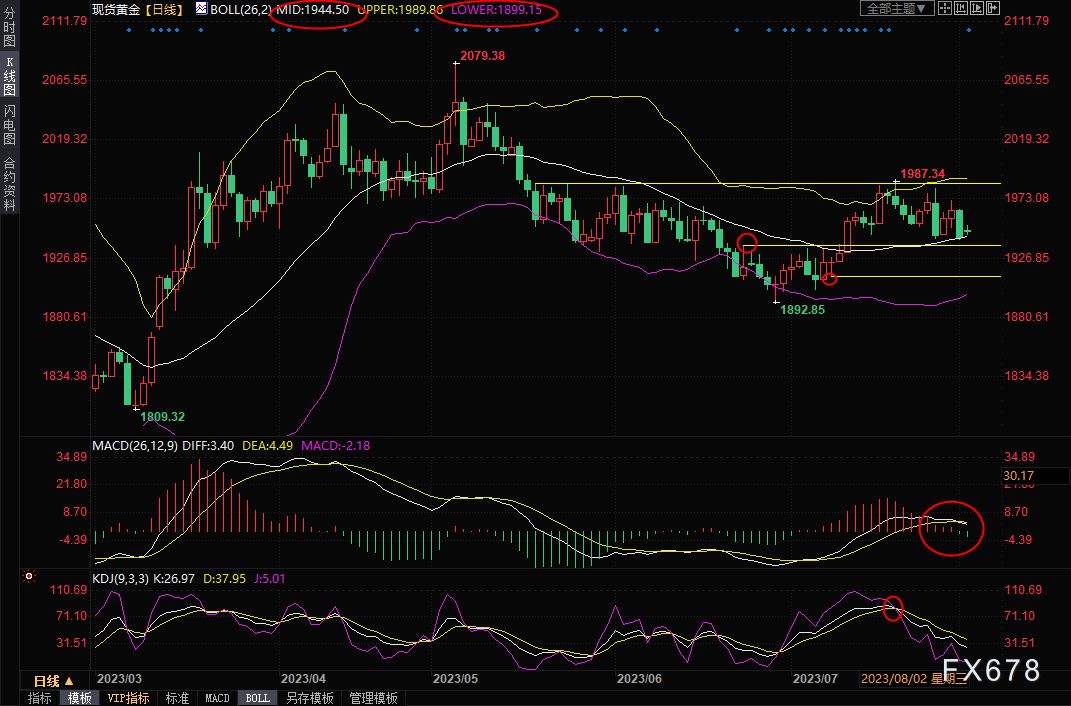The height and width of the screenshot is (706, 1071).
Task: Expand the 日线 period selector
Action: [x=54, y=680]
